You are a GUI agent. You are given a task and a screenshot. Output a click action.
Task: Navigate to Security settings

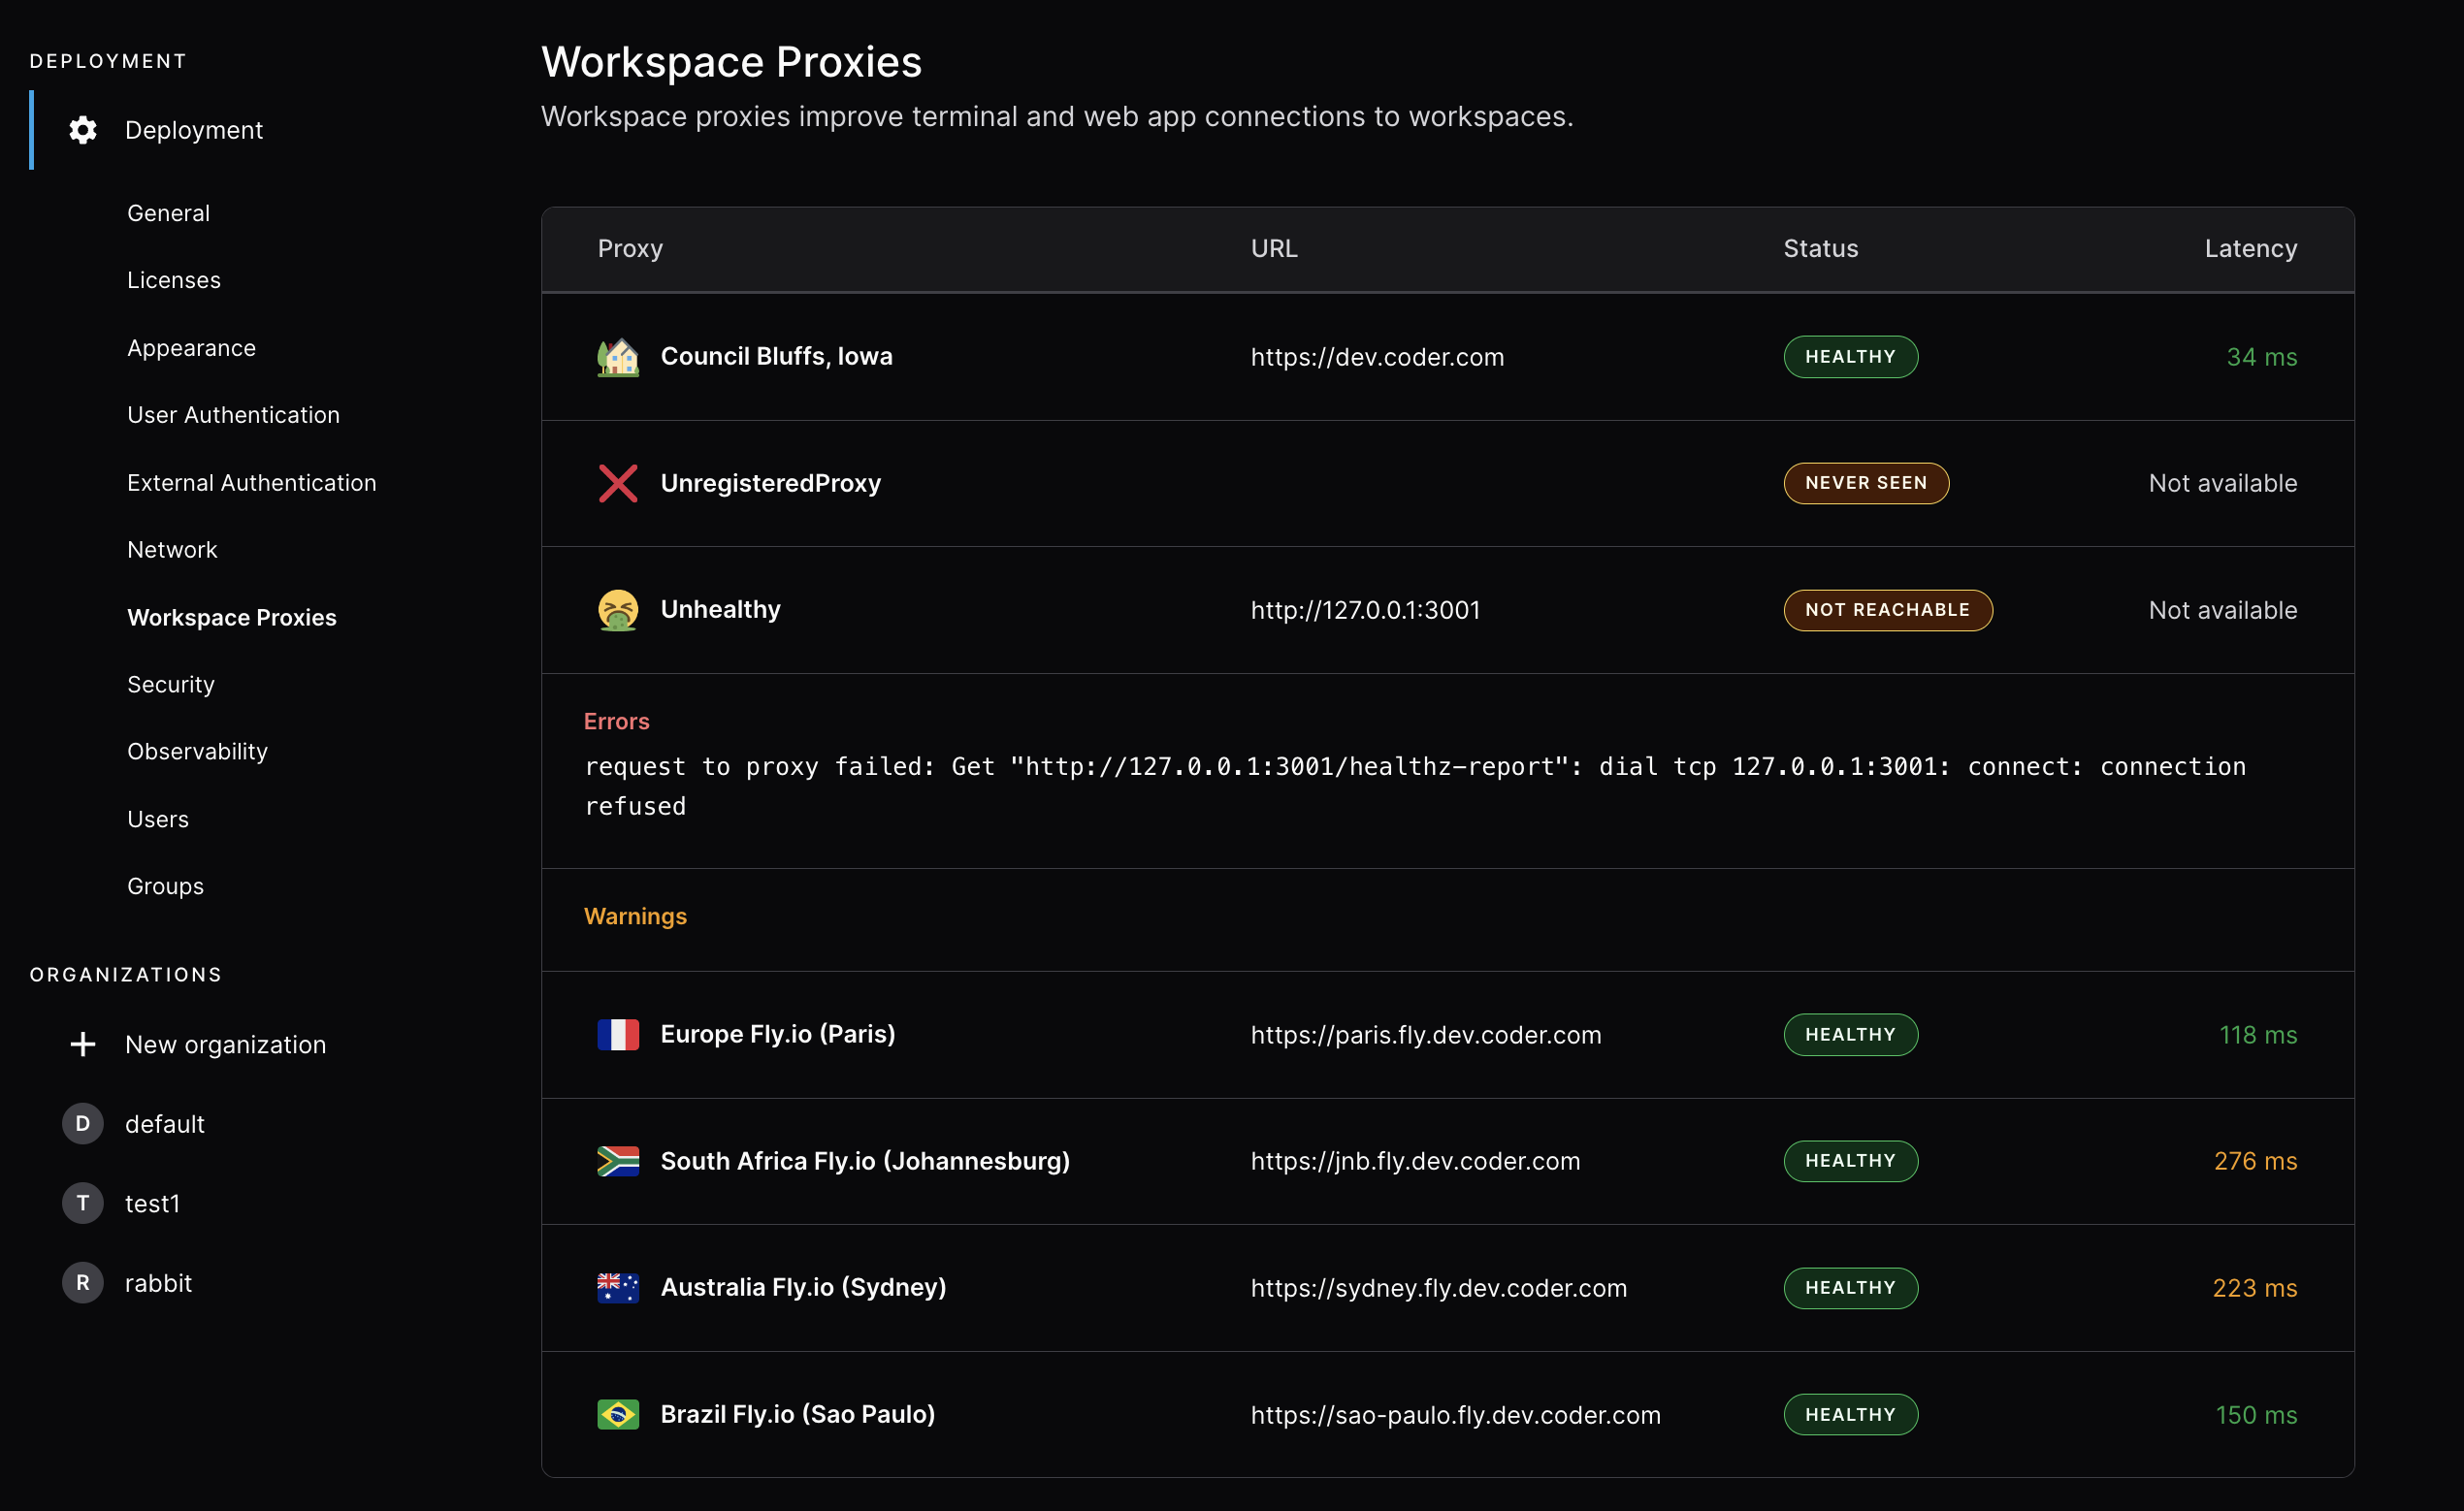pos(170,684)
